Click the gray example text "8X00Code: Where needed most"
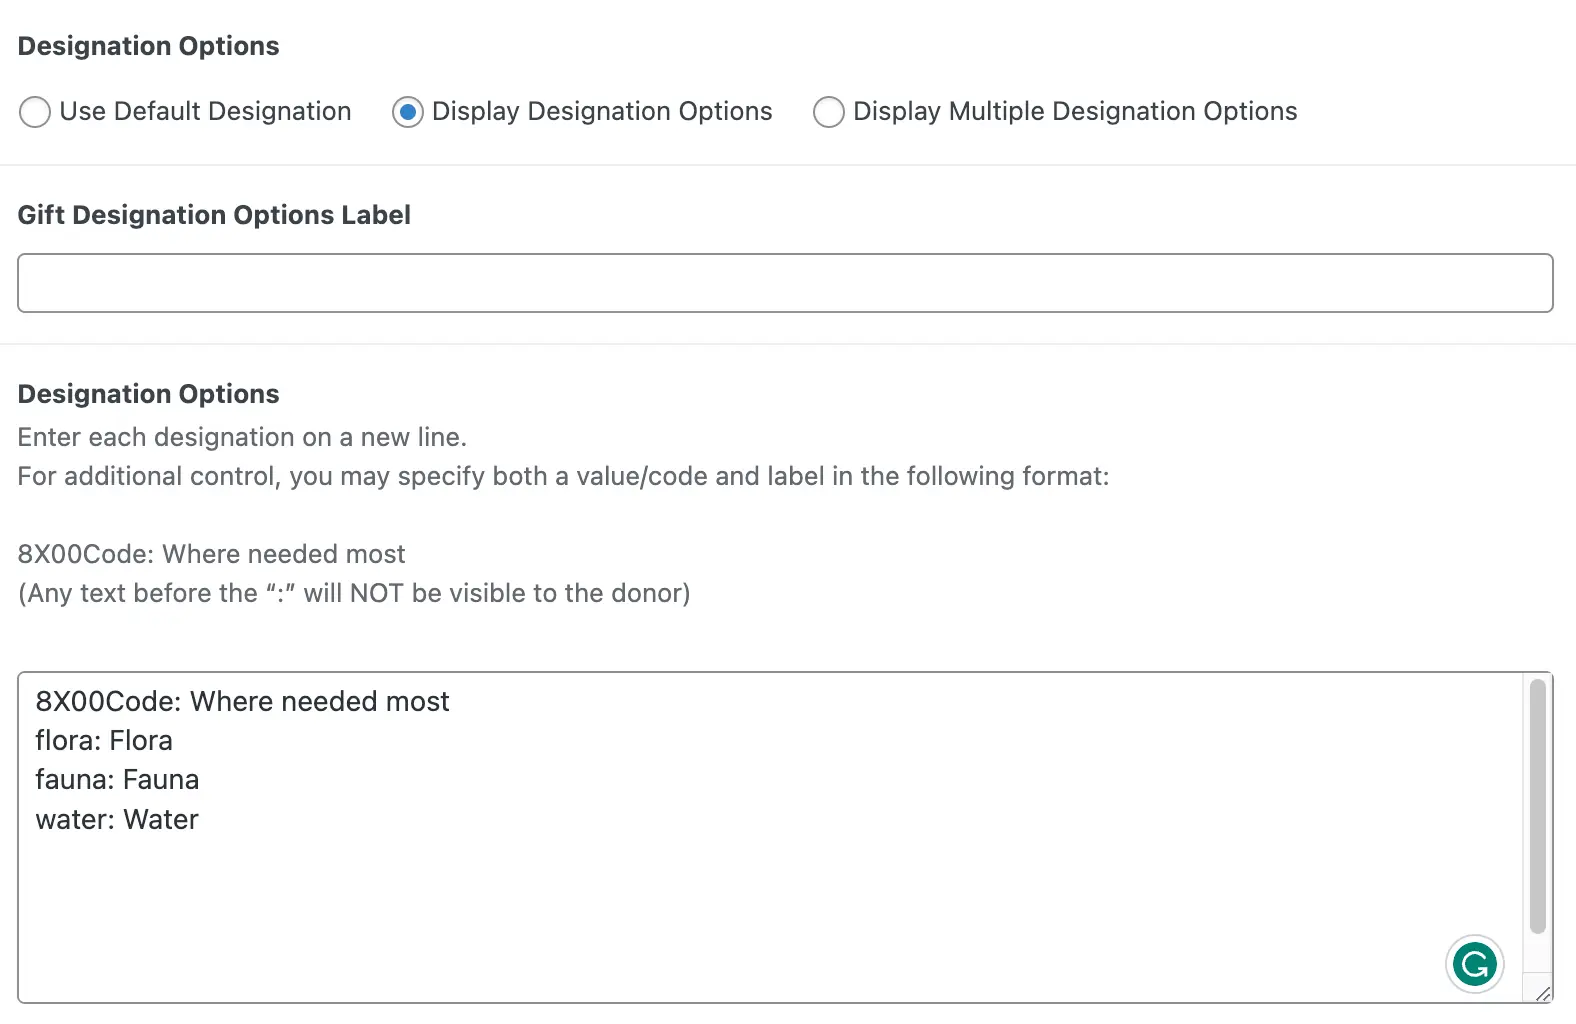 [x=211, y=554]
